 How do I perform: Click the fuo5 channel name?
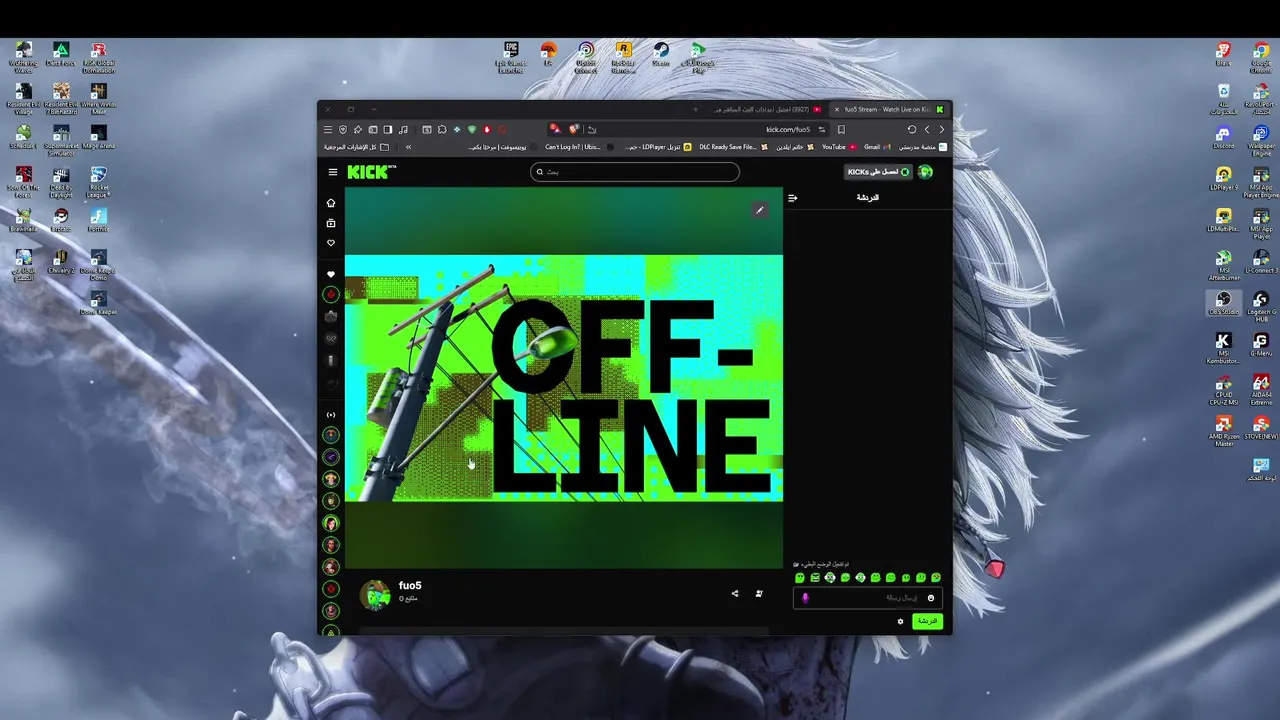coord(410,586)
